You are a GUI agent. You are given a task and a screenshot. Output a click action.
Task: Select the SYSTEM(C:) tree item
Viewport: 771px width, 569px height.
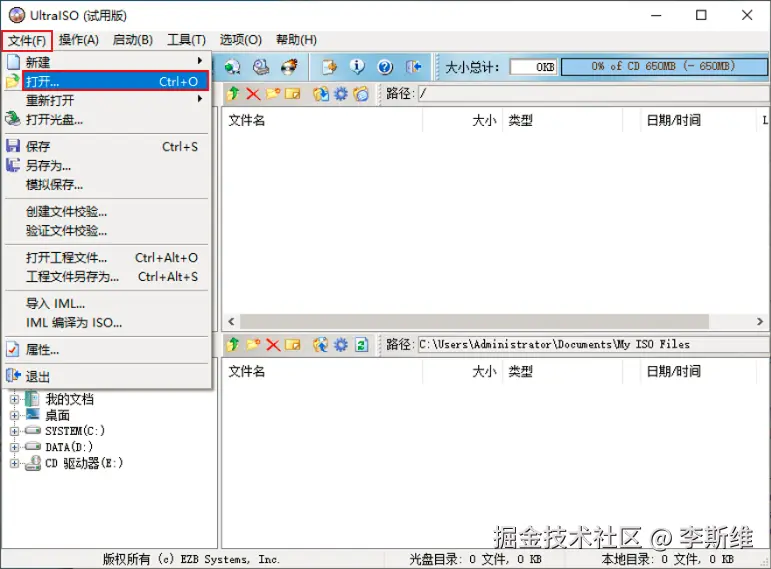click(x=75, y=431)
